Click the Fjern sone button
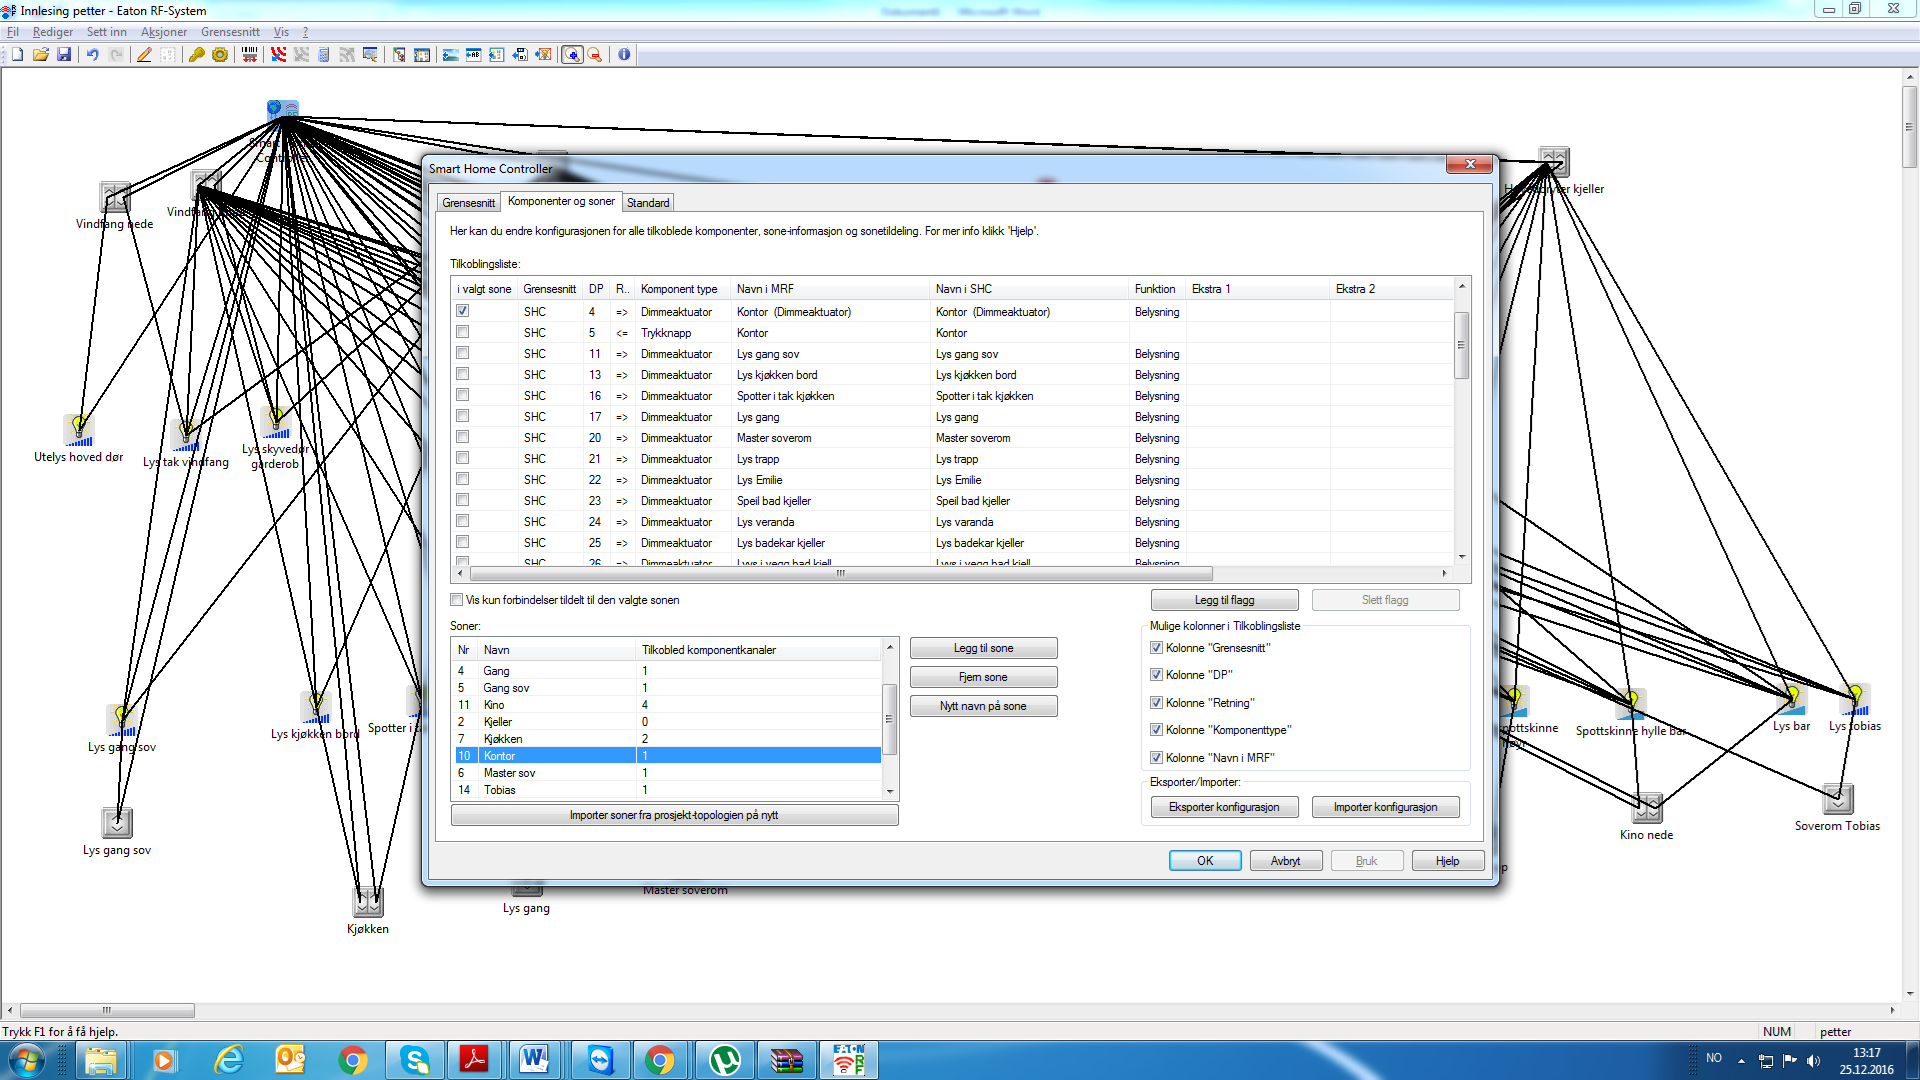 point(983,677)
